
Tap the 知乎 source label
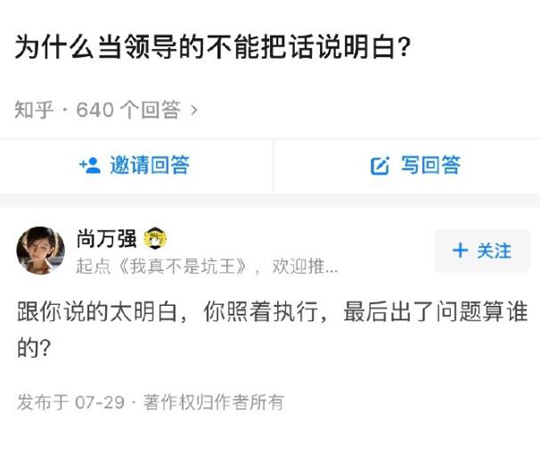pyautogui.click(x=34, y=110)
